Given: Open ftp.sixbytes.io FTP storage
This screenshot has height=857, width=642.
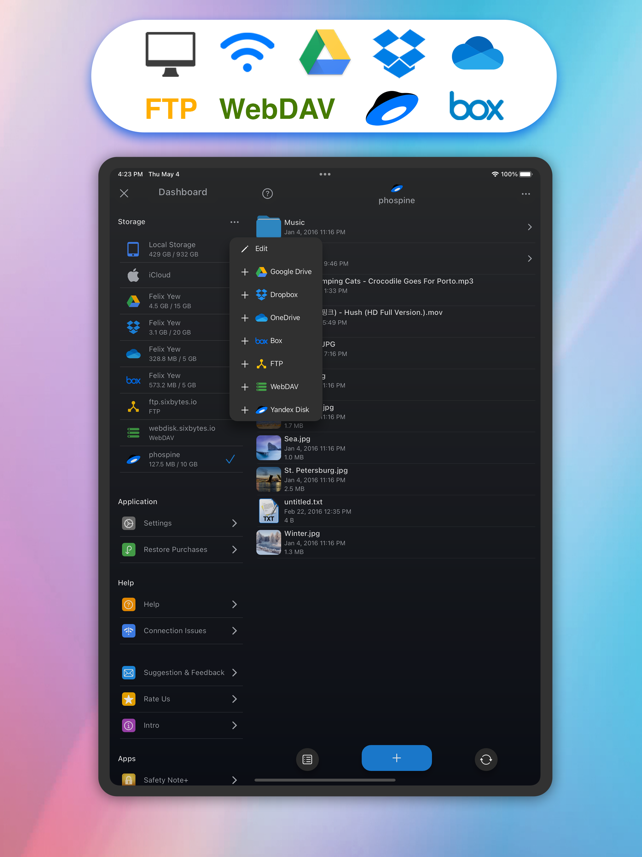Looking at the screenshot, I should pos(181,406).
